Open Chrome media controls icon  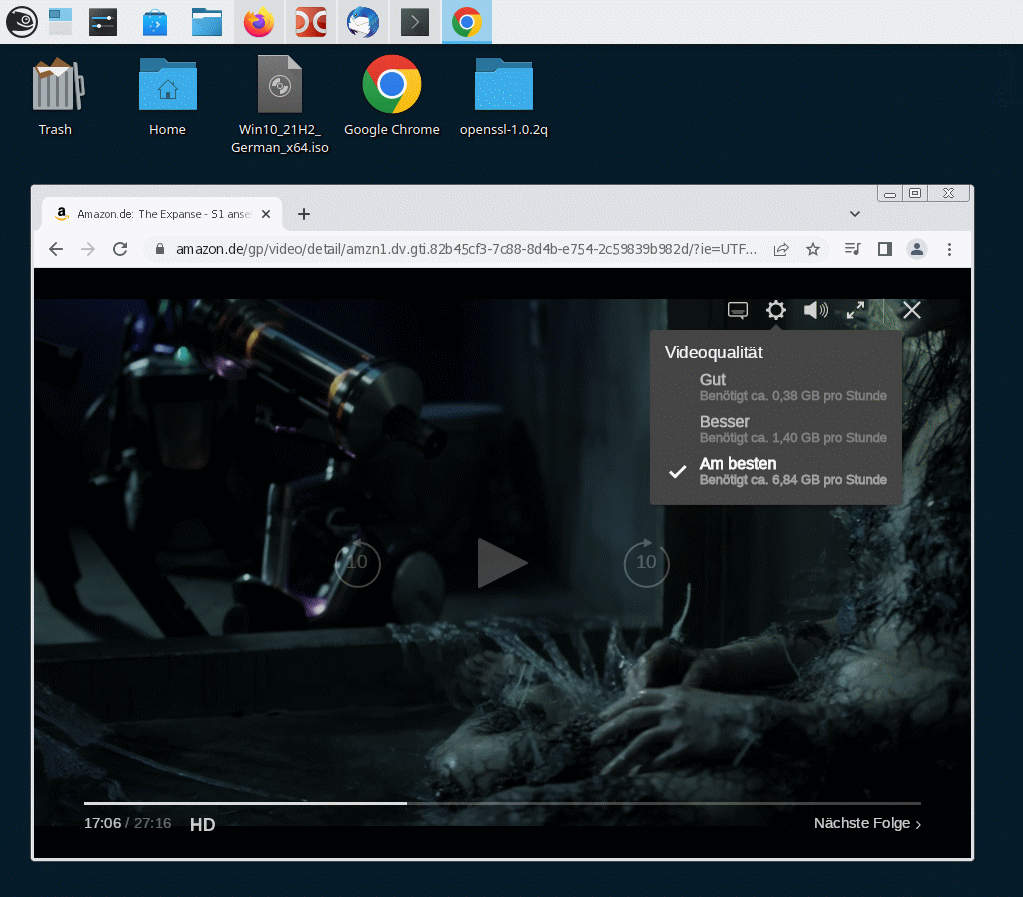pyautogui.click(x=853, y=249)
